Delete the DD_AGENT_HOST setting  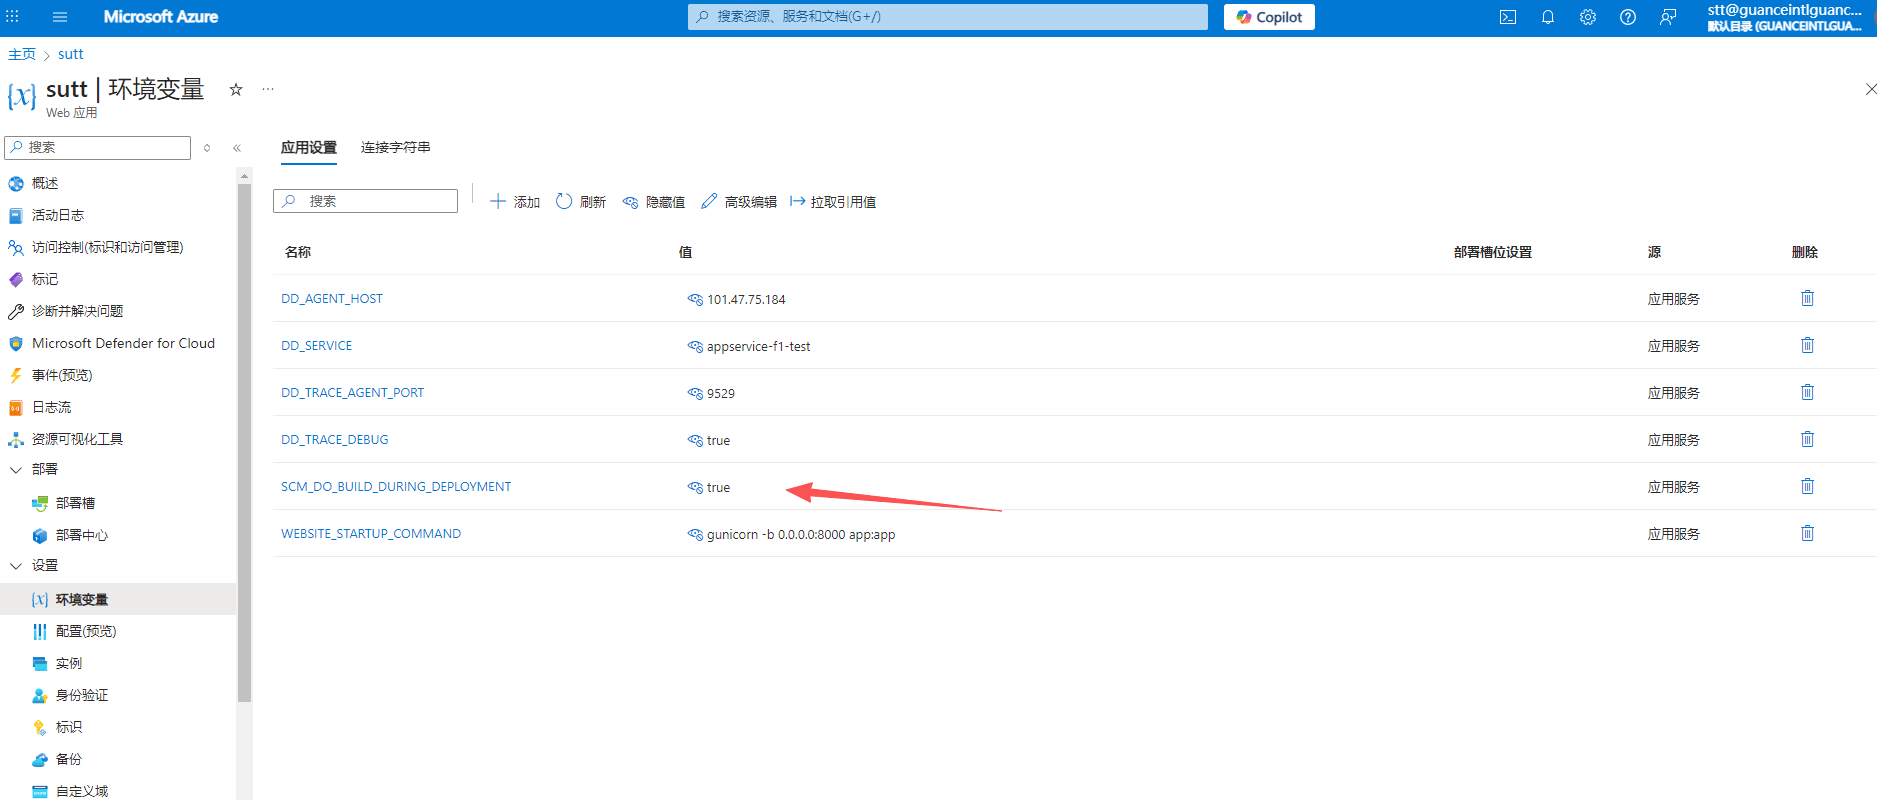click(1807, 298)
